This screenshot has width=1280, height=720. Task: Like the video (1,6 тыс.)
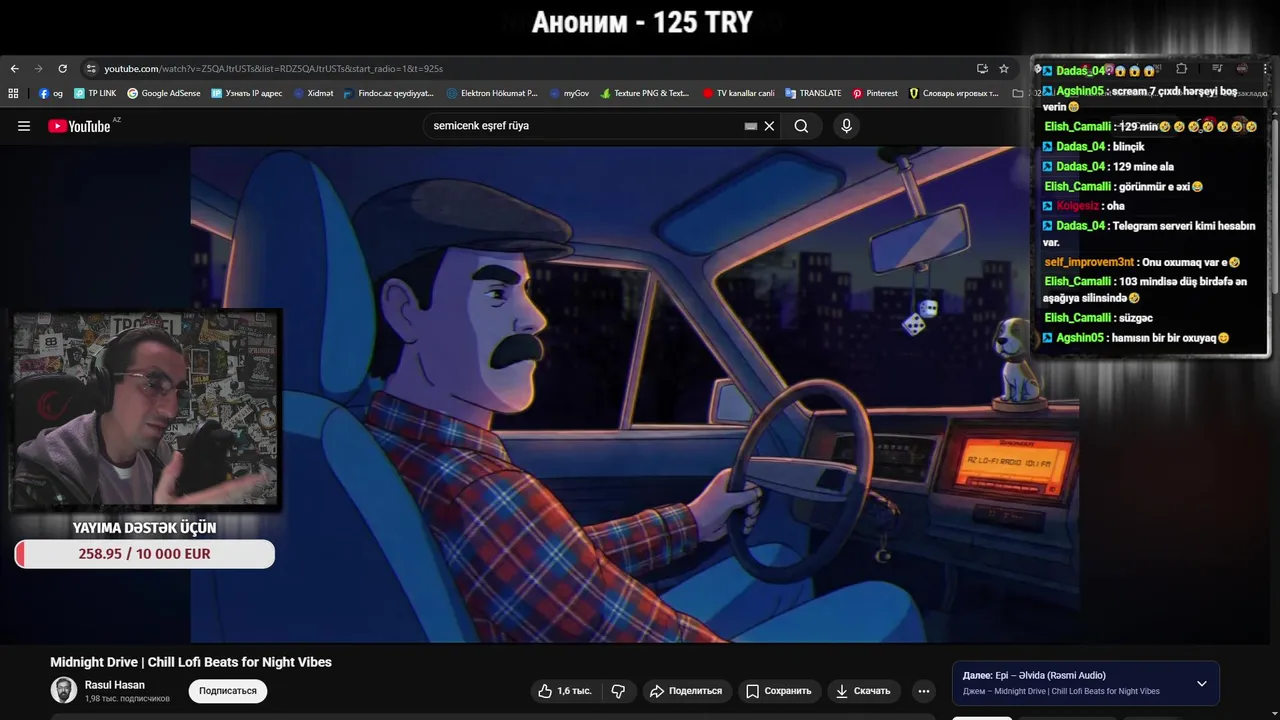(x=564, y=691)
